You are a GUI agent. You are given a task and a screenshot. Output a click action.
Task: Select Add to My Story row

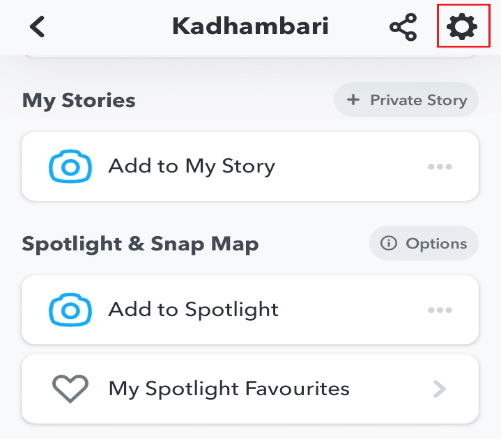250,166
